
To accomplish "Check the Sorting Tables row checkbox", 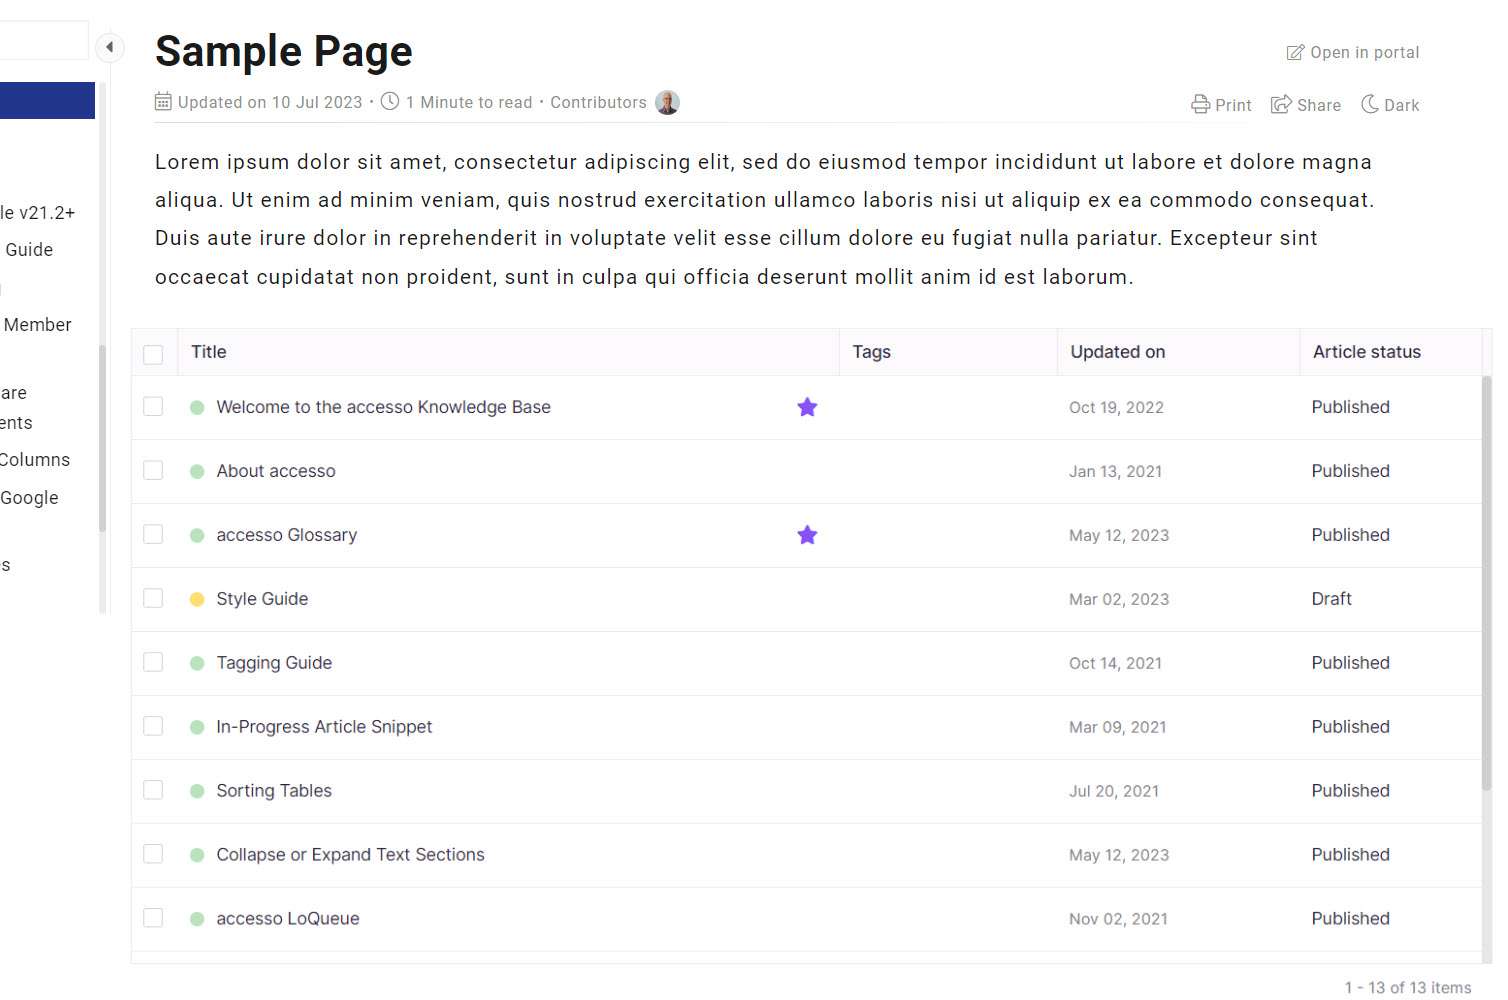I will tap(153, 791).
